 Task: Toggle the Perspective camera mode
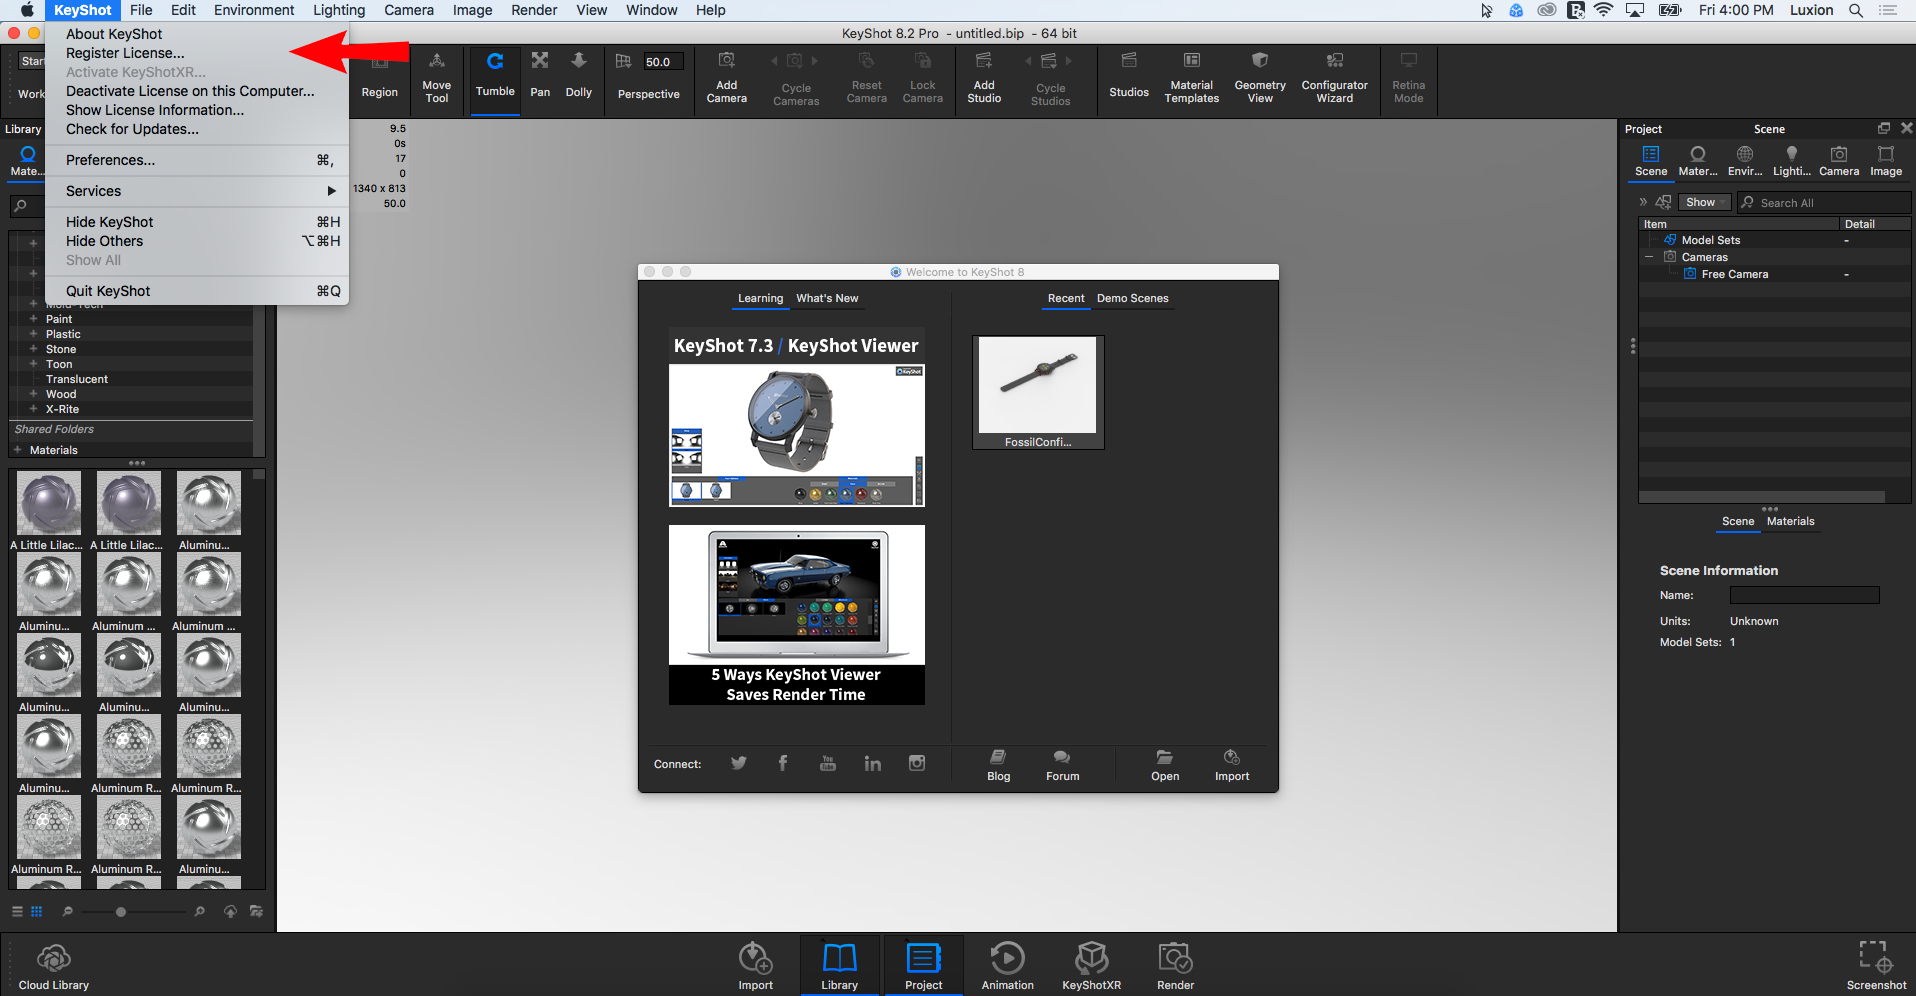tap(648, 76)
